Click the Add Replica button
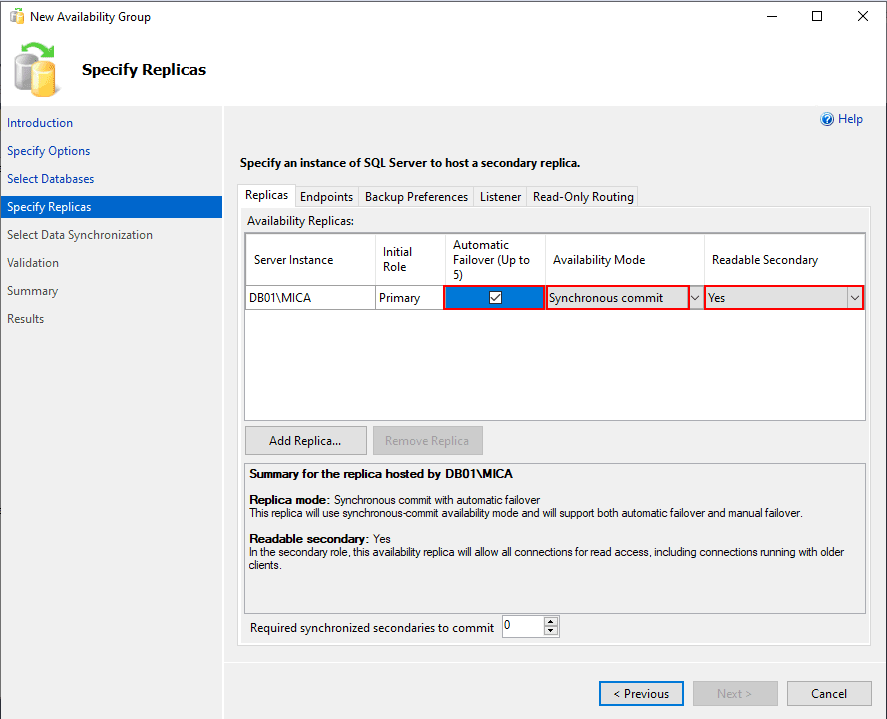The image size is (887, 719). point(305,441)
